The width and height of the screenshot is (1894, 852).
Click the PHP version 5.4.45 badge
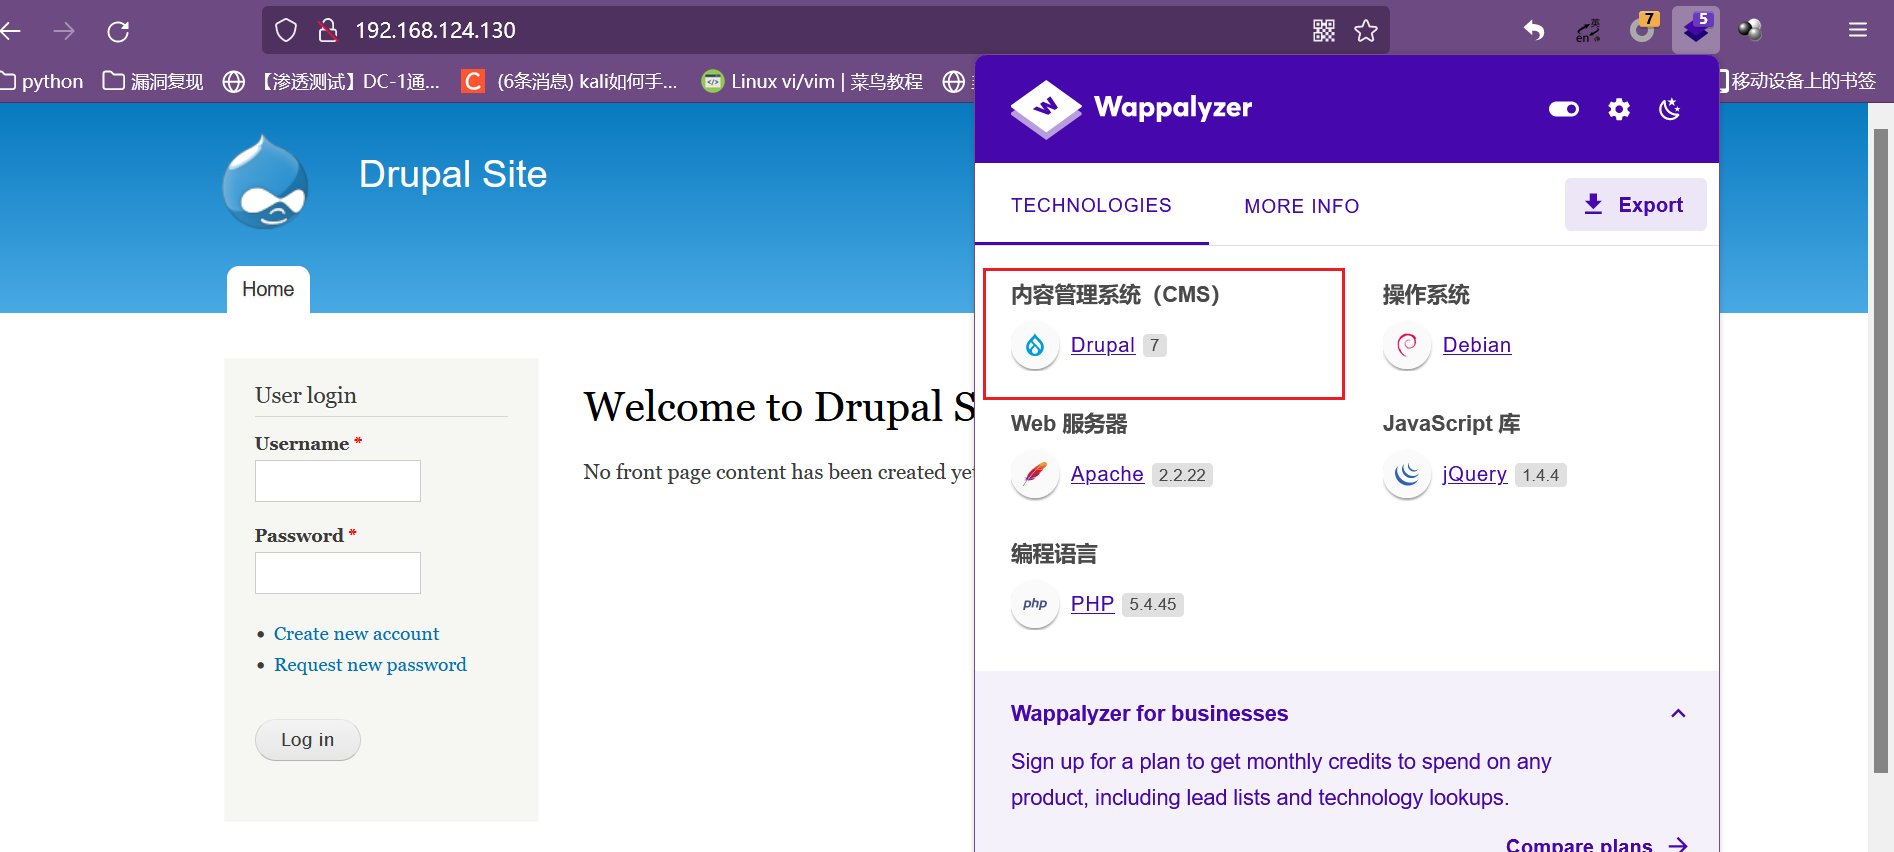click(1152, 604)
